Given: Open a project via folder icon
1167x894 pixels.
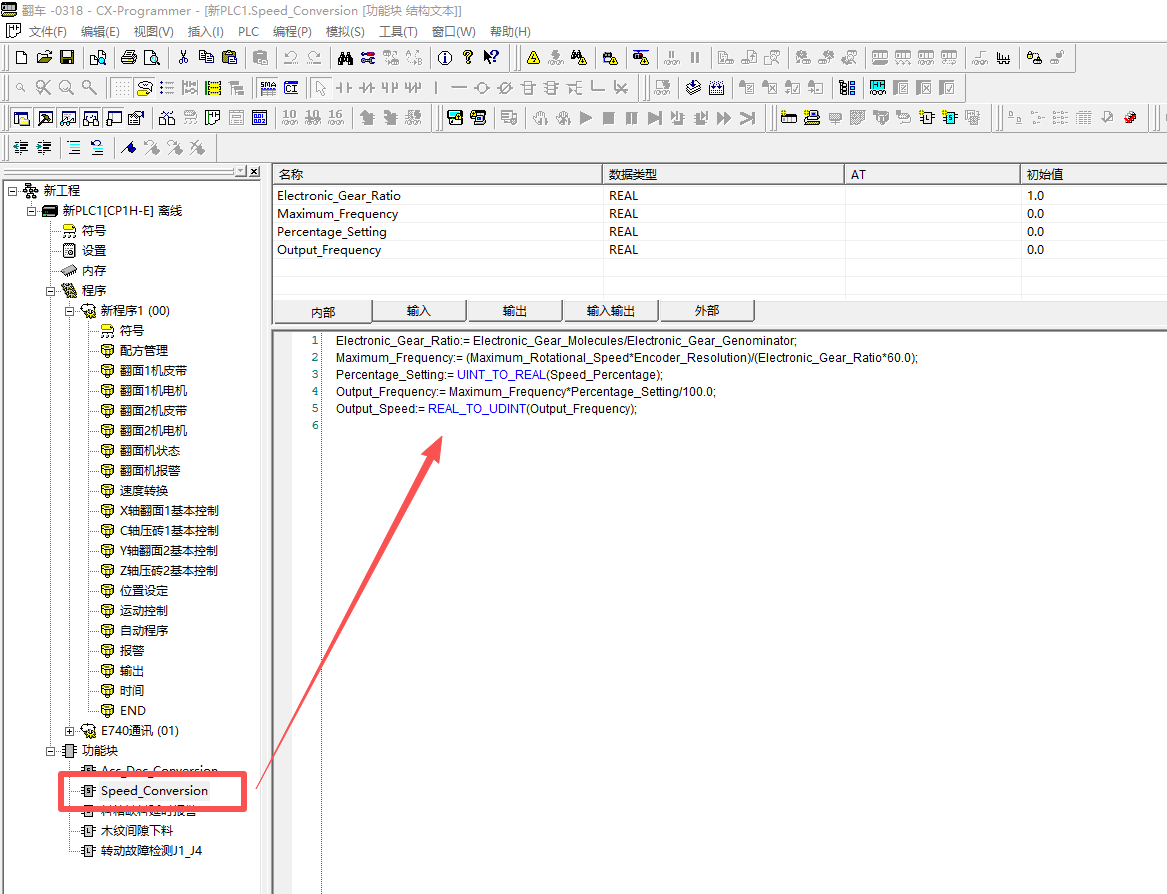Looking at the screenshot, I should [45, 58].
